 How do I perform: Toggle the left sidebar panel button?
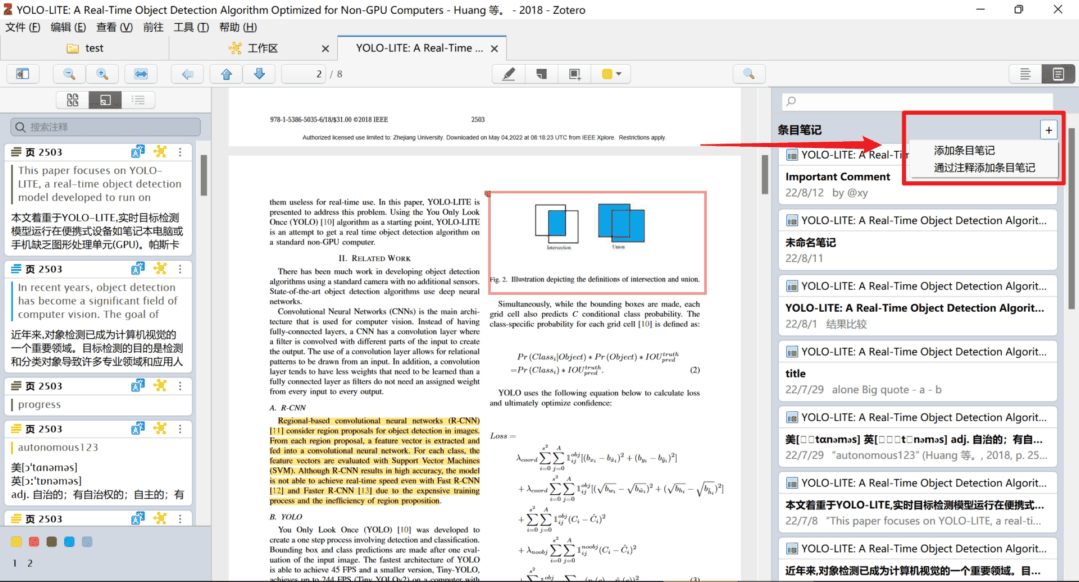pos(21,74)
